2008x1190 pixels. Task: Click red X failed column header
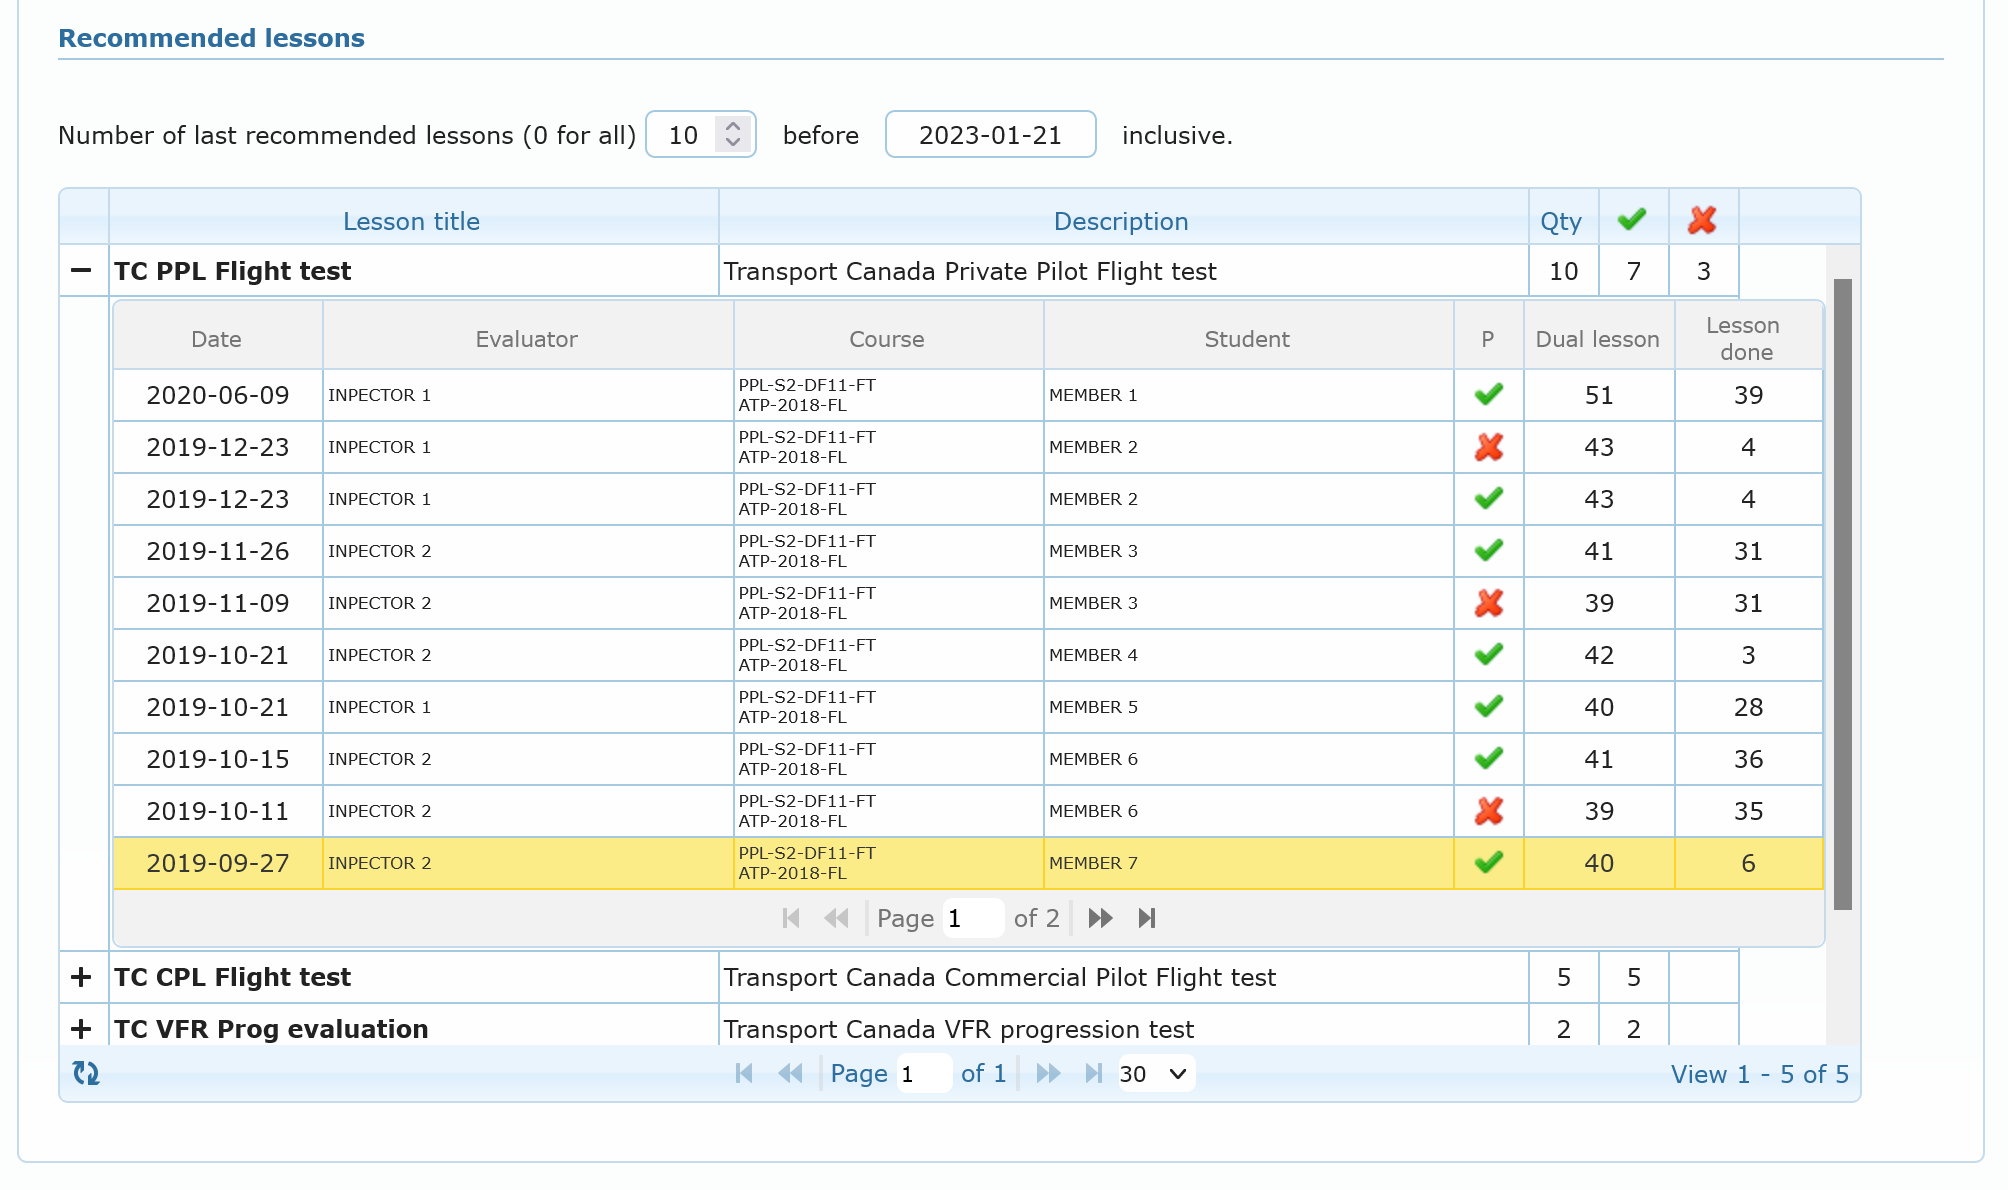(x=1702, y=220)
